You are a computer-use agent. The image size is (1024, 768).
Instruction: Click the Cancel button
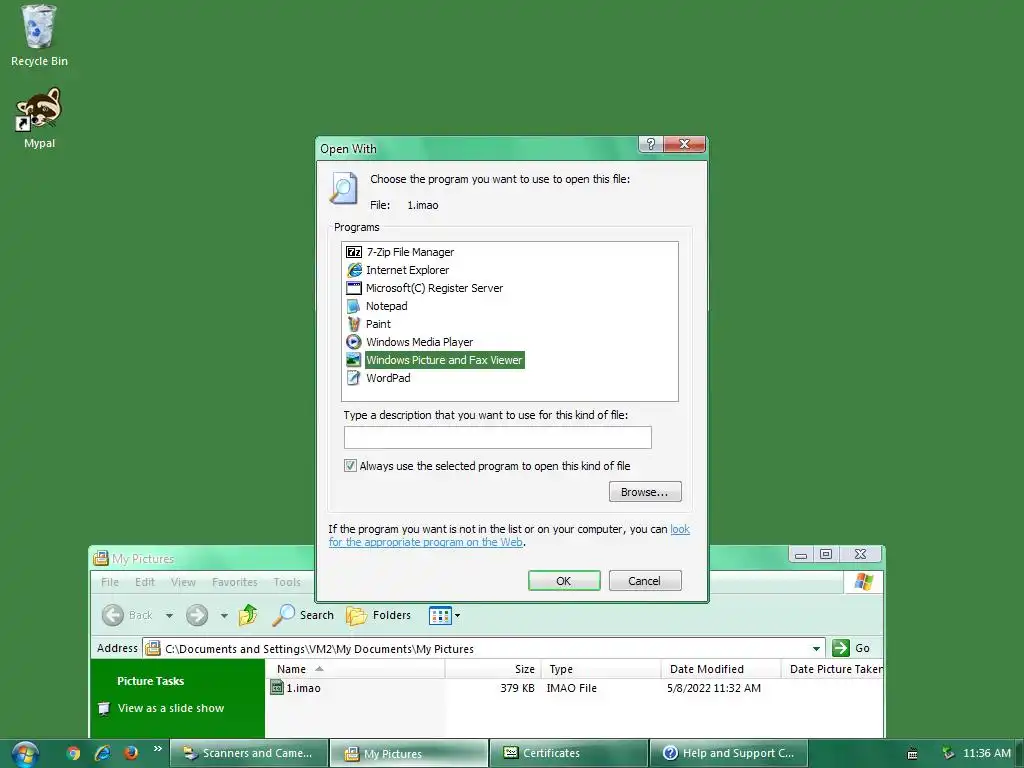click(x=645, y=581)
